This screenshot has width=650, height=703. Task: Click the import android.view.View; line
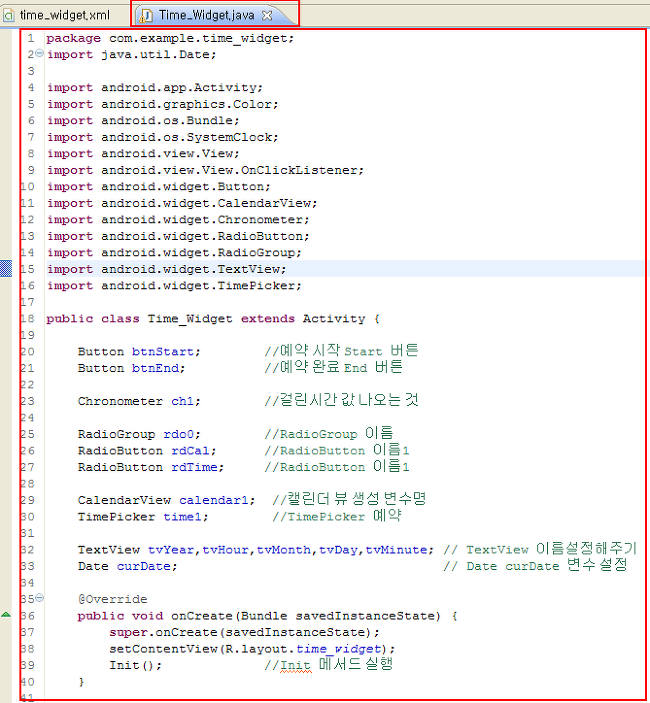[x=143, y=154]
